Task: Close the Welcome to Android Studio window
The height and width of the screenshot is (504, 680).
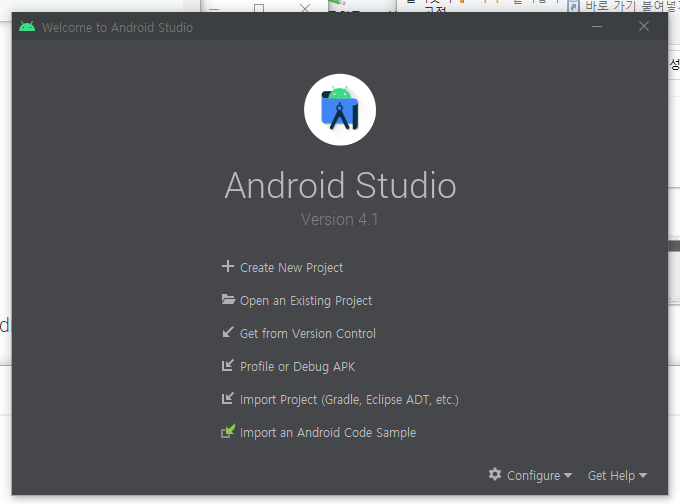Action: [x=644, y=26]
